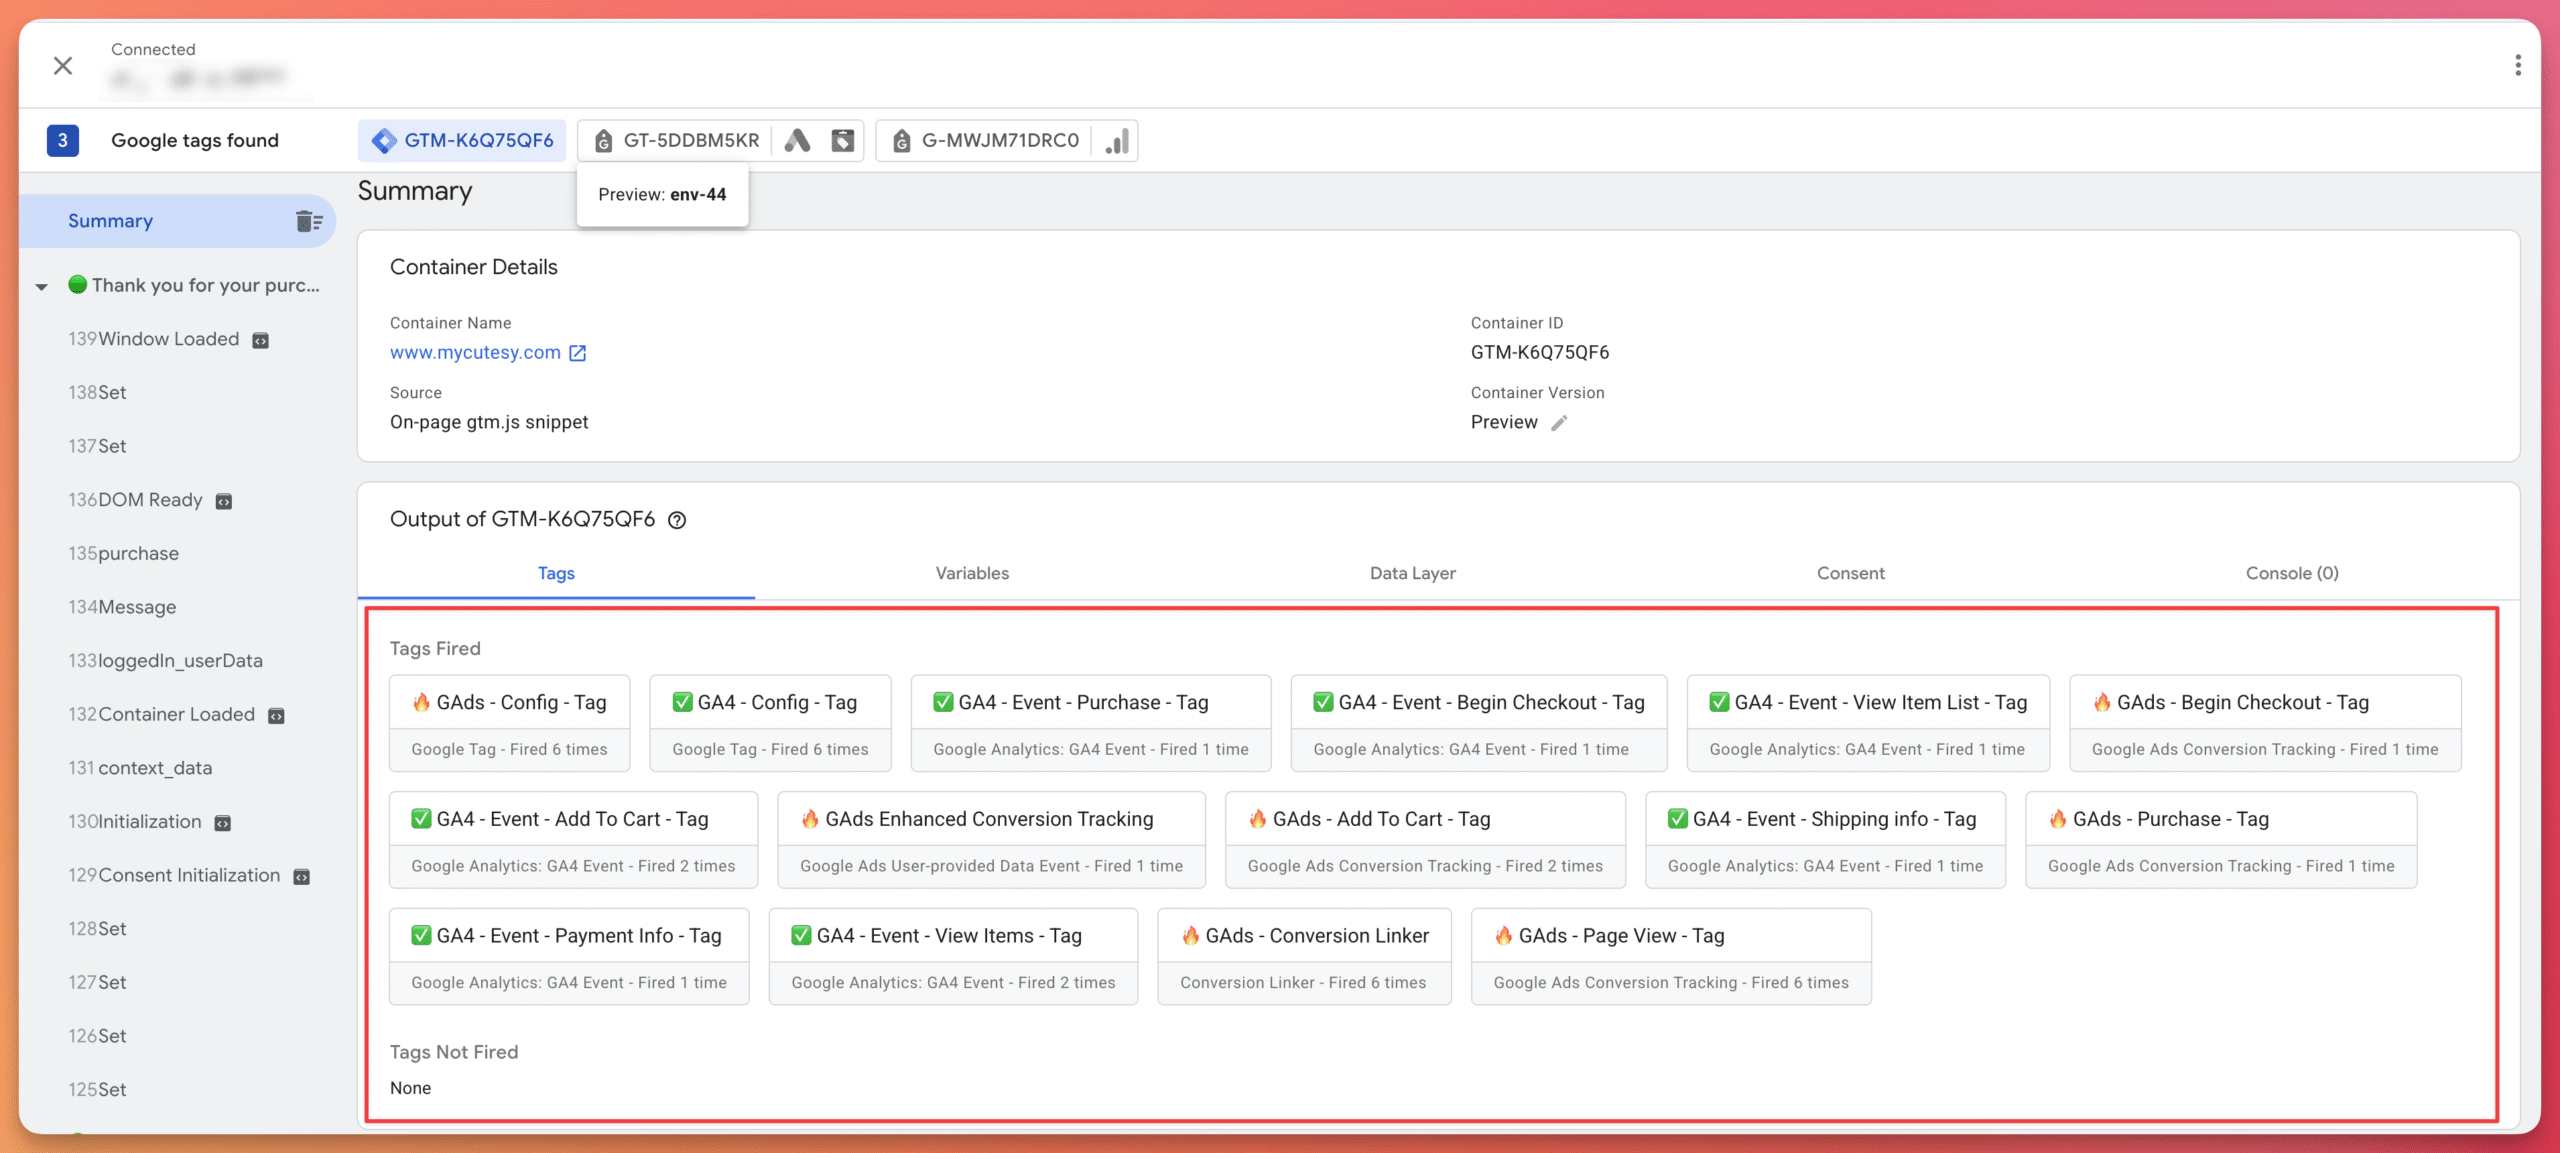The height and width of the screenshot is (1153, 2560).
Task: Select the 133 loggedIn_userData event
Action: [165, 661]
